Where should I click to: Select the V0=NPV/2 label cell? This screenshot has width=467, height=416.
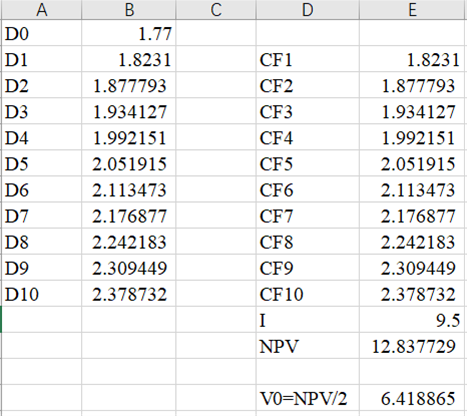308,398
